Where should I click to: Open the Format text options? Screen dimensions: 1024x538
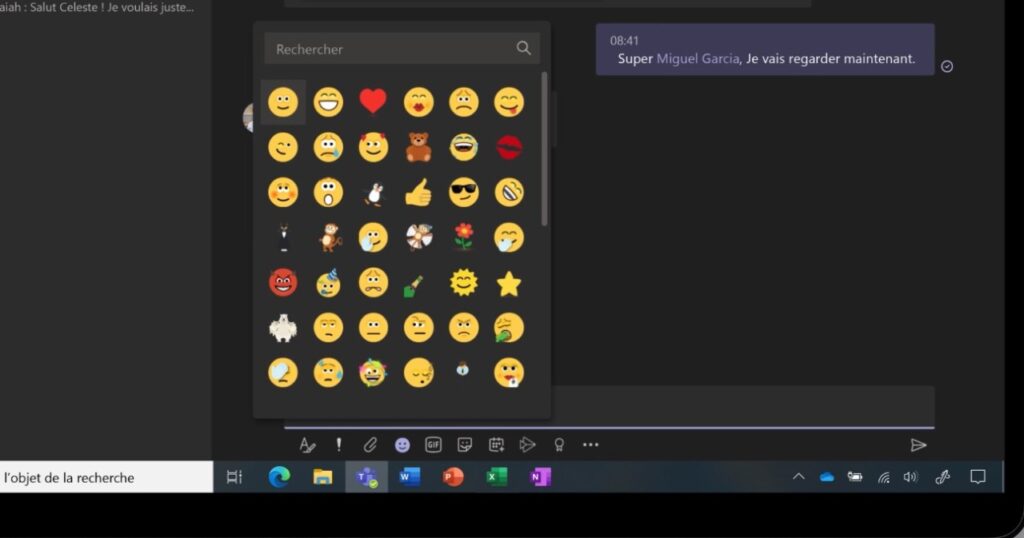click(307, 445)
